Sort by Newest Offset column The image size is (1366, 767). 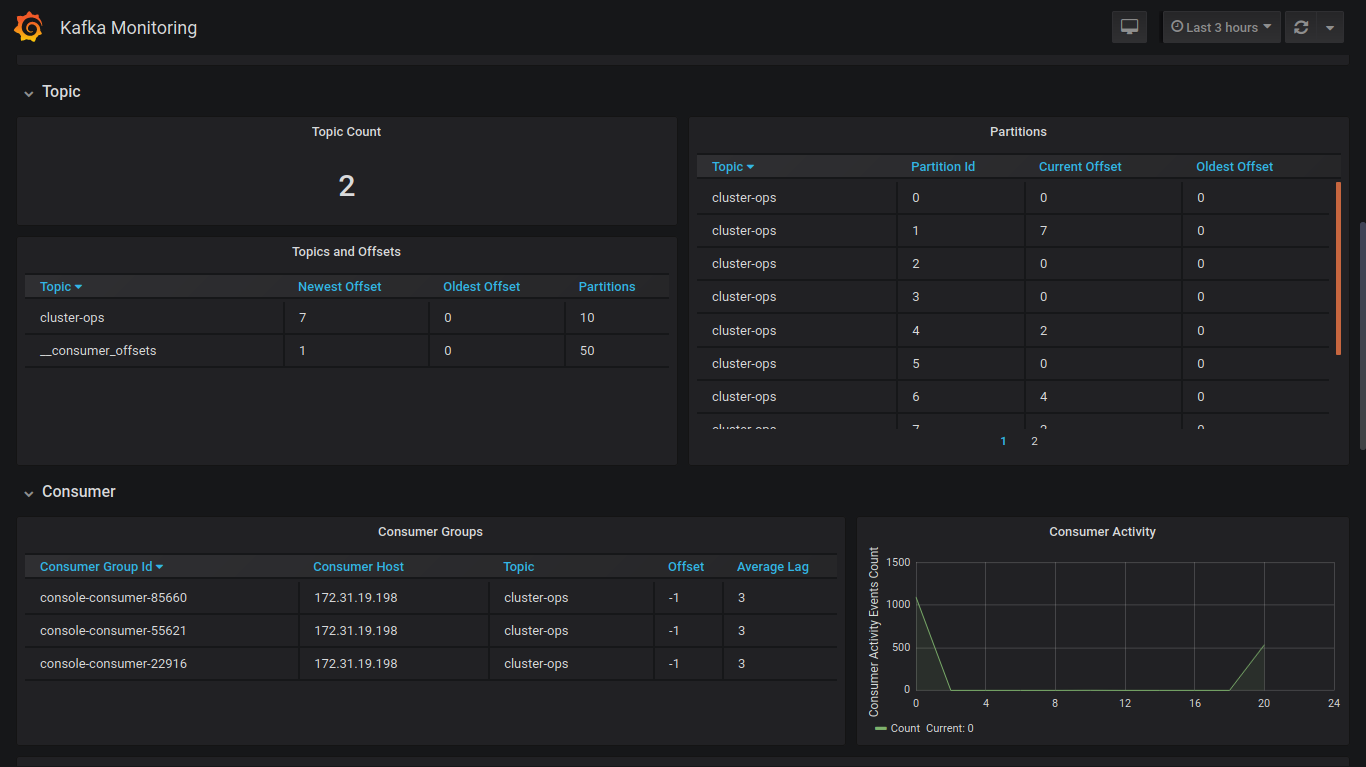339,287
